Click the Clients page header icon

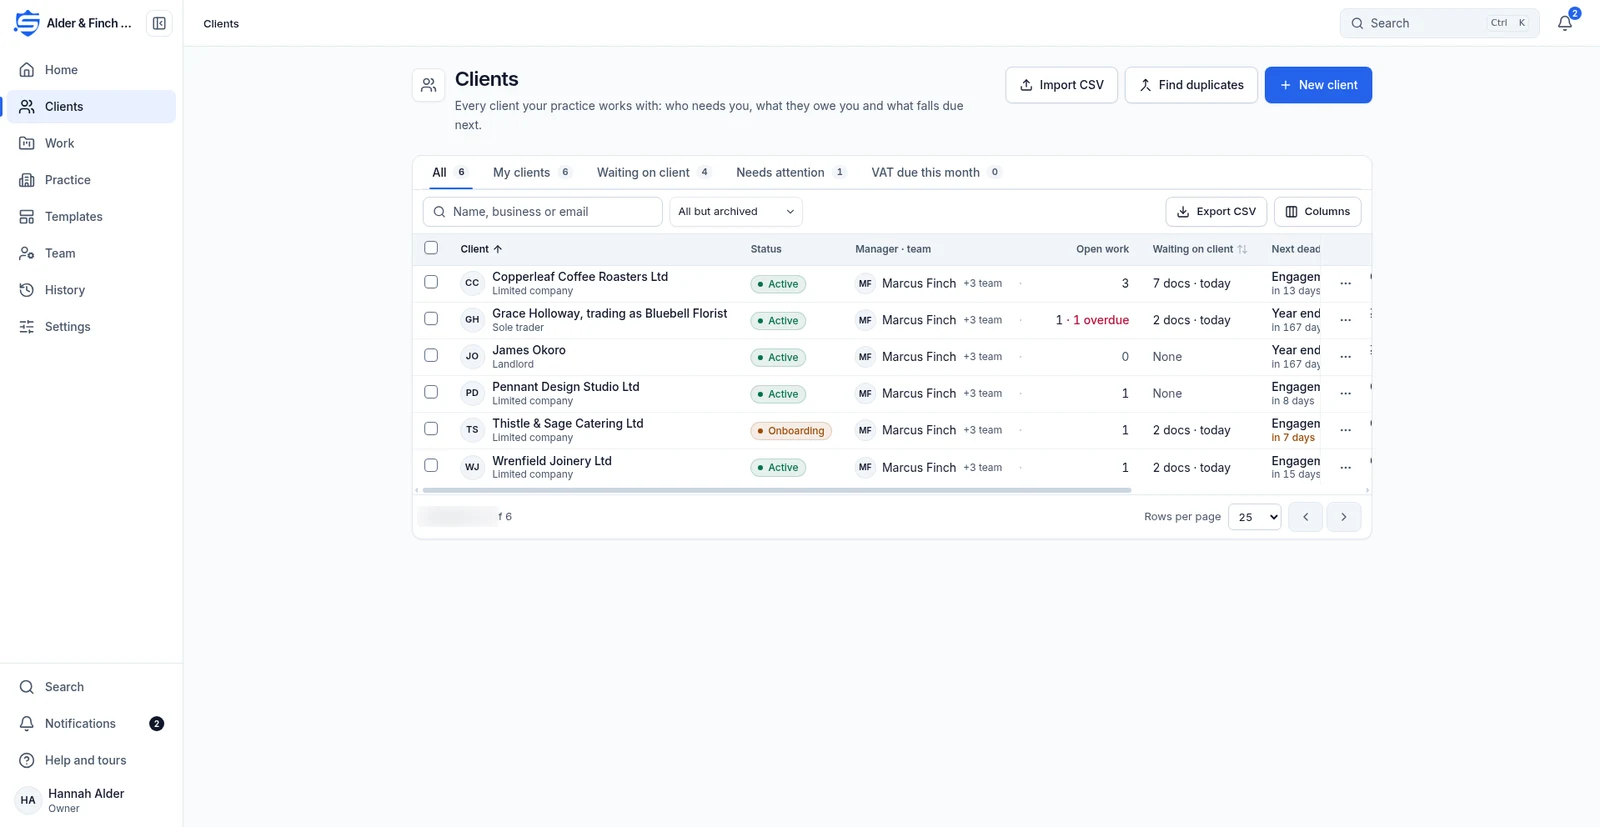[x=429, y=85]
